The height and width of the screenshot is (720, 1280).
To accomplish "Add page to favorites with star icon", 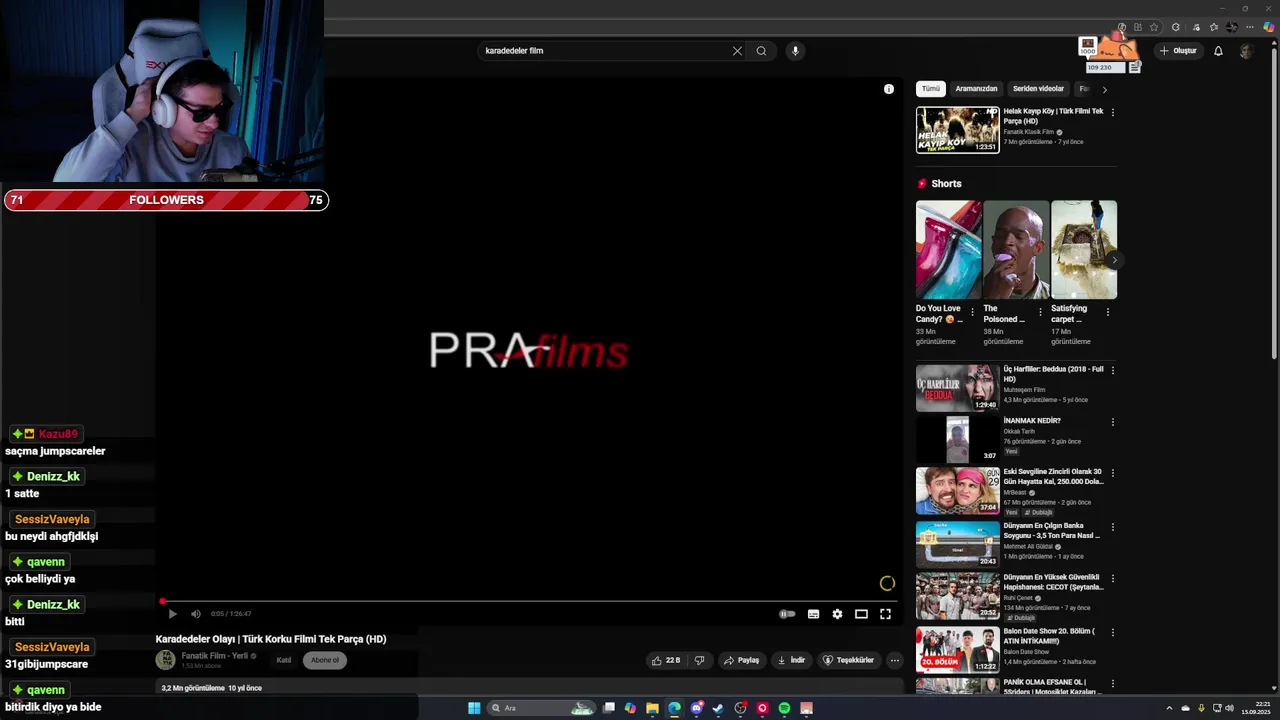I will pyautogui.click(x=1154, y=27).
